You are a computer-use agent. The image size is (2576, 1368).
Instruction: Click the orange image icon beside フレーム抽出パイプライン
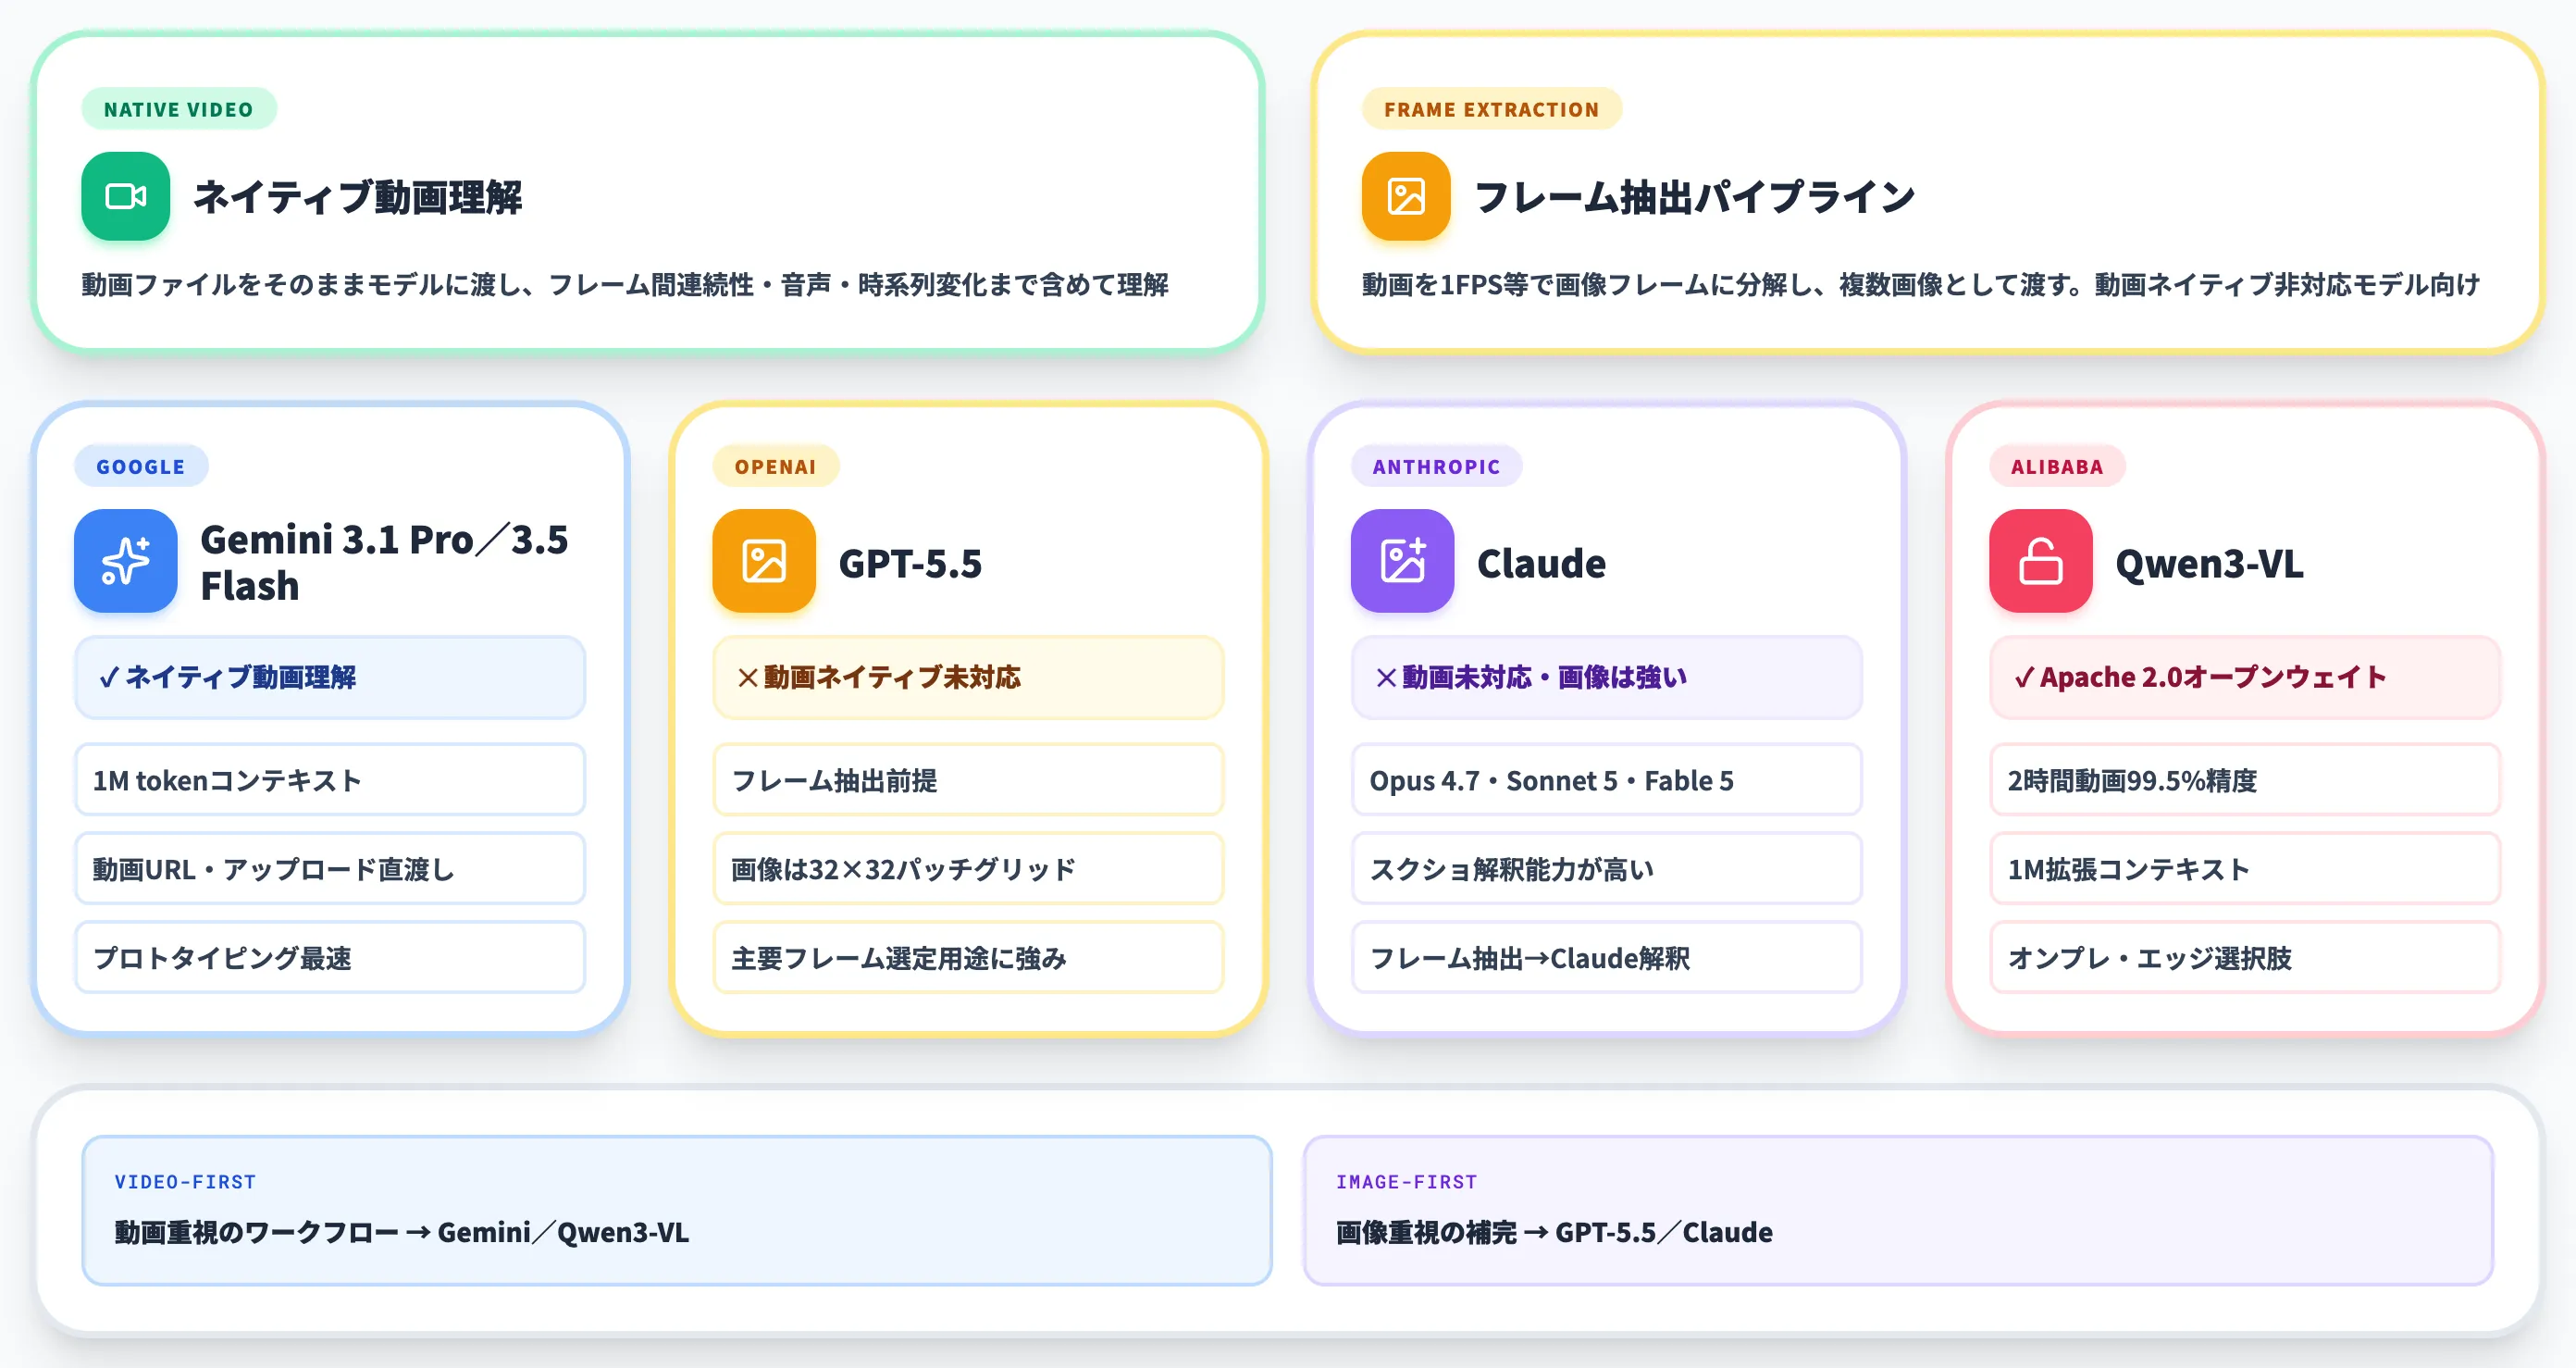(1405, 196)
